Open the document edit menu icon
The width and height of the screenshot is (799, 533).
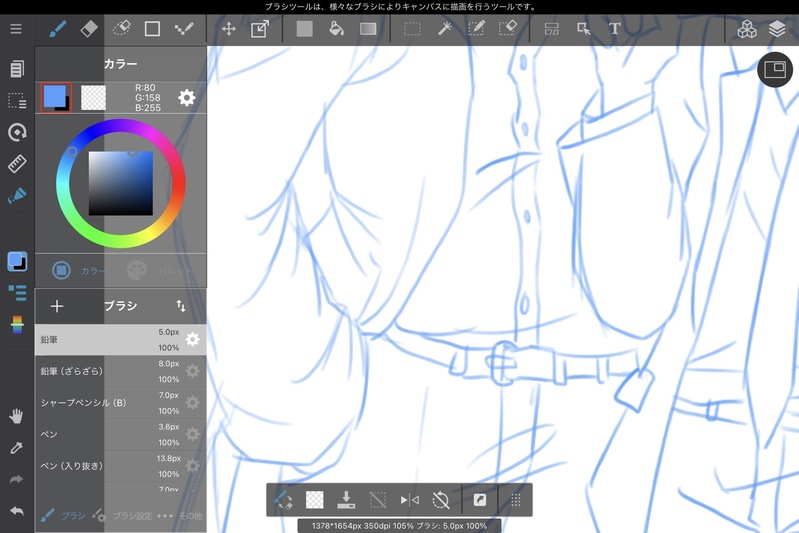pos(17,69)
